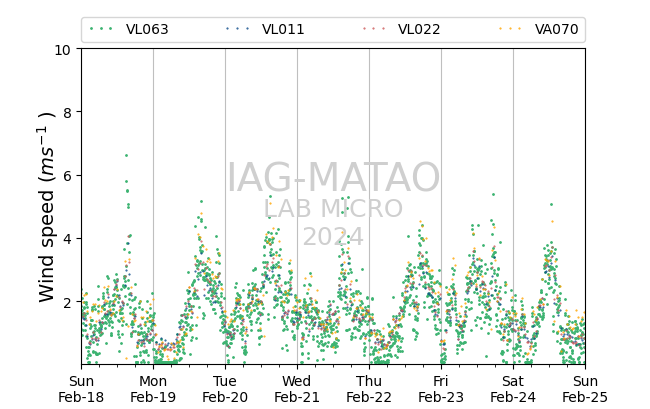Viewport: 650px width, 409px height.
Task: Click the Wed Feb-21 date label
Action: coord(297,389)
